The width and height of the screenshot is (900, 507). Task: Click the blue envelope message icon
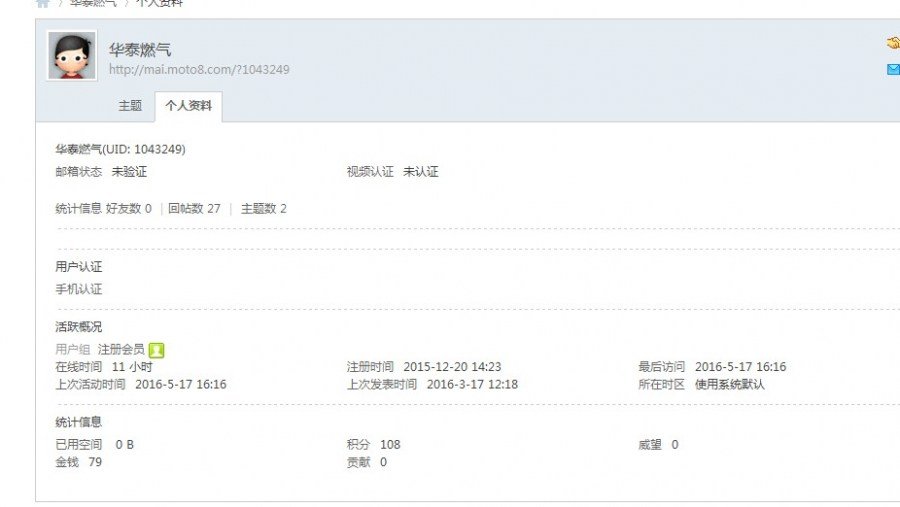892,69
